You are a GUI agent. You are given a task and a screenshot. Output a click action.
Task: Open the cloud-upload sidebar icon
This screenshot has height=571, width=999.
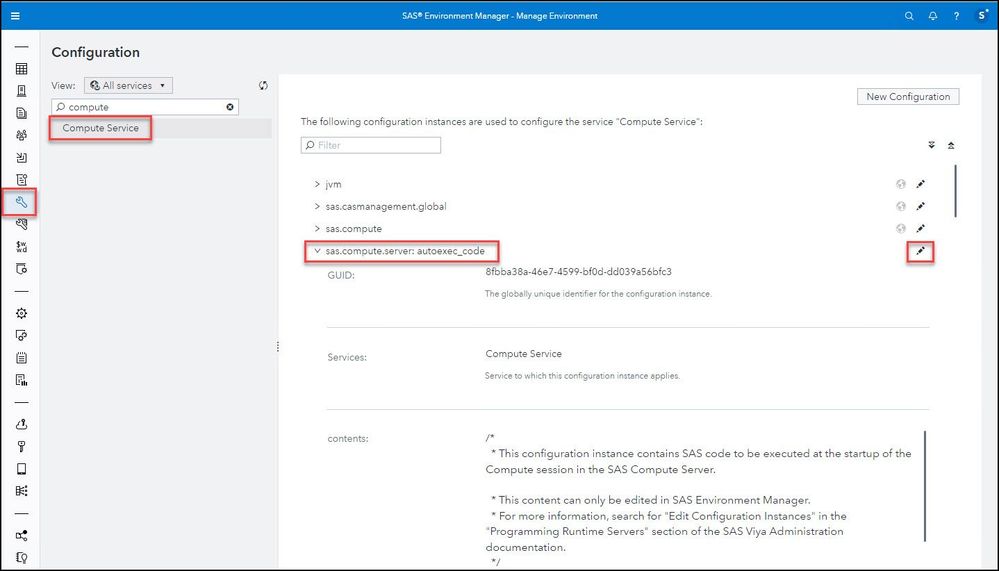tap(21, 424)
